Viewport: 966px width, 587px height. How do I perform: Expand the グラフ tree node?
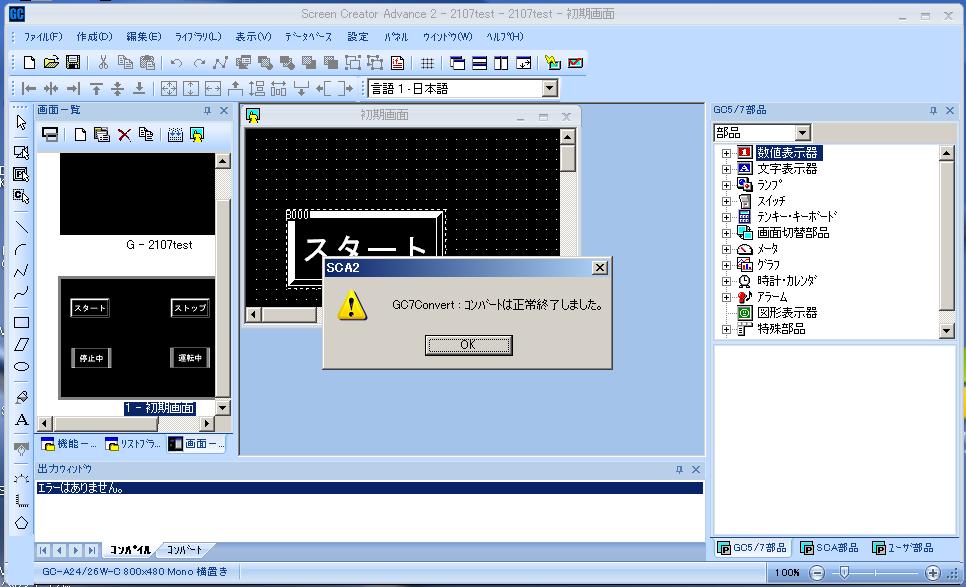726,265
